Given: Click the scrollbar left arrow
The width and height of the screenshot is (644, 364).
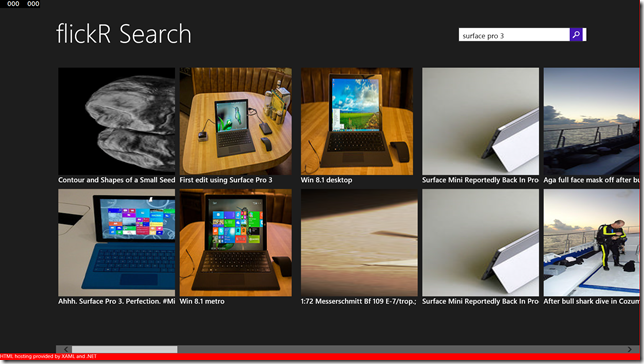Looking at the screenshot, I should [66, 349].
